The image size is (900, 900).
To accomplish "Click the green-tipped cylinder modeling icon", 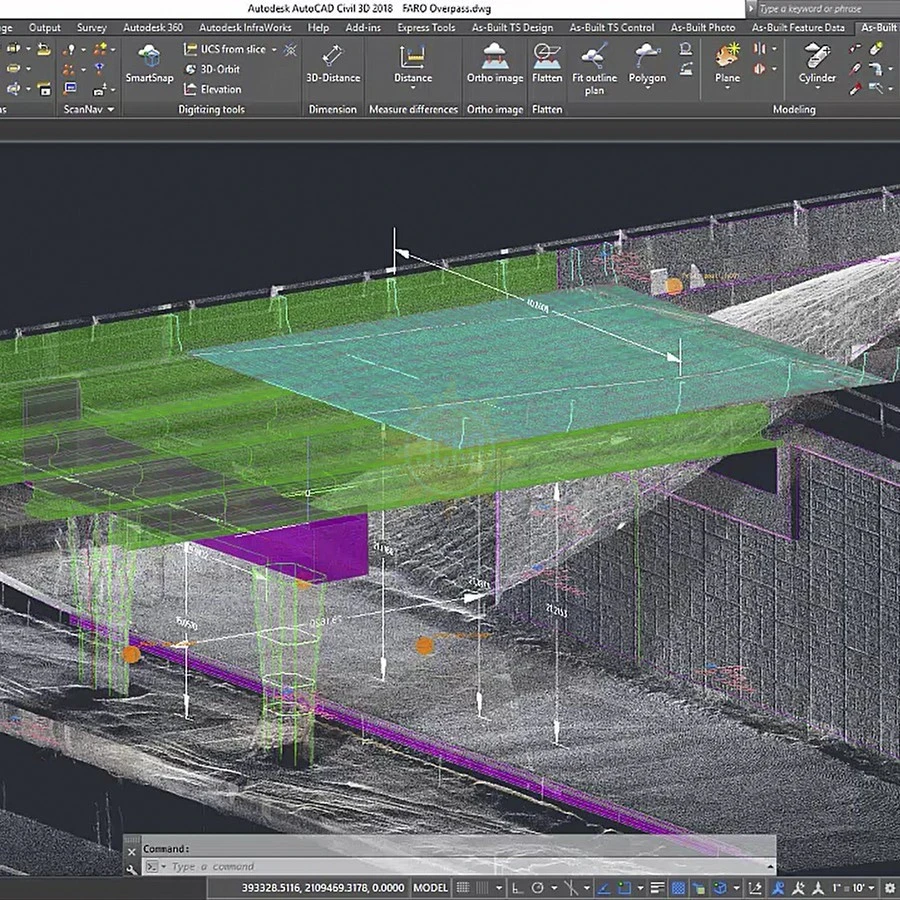I will (x=876, y=49).
